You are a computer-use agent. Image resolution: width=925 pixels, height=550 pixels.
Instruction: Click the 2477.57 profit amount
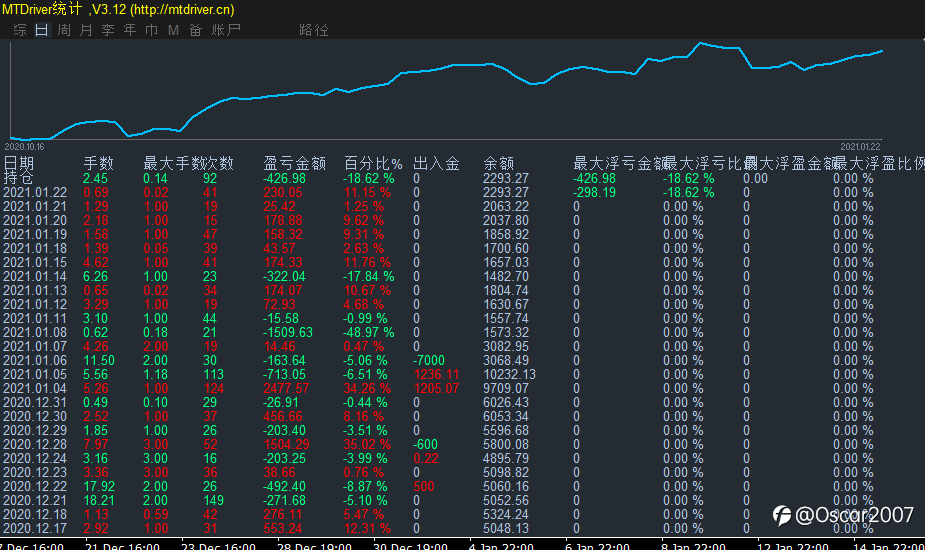click(286, 388)
